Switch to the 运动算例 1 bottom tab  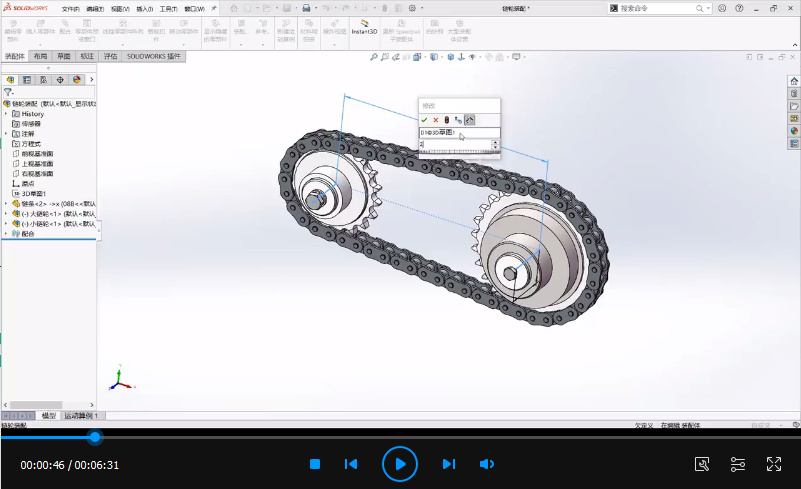point(81,416)
